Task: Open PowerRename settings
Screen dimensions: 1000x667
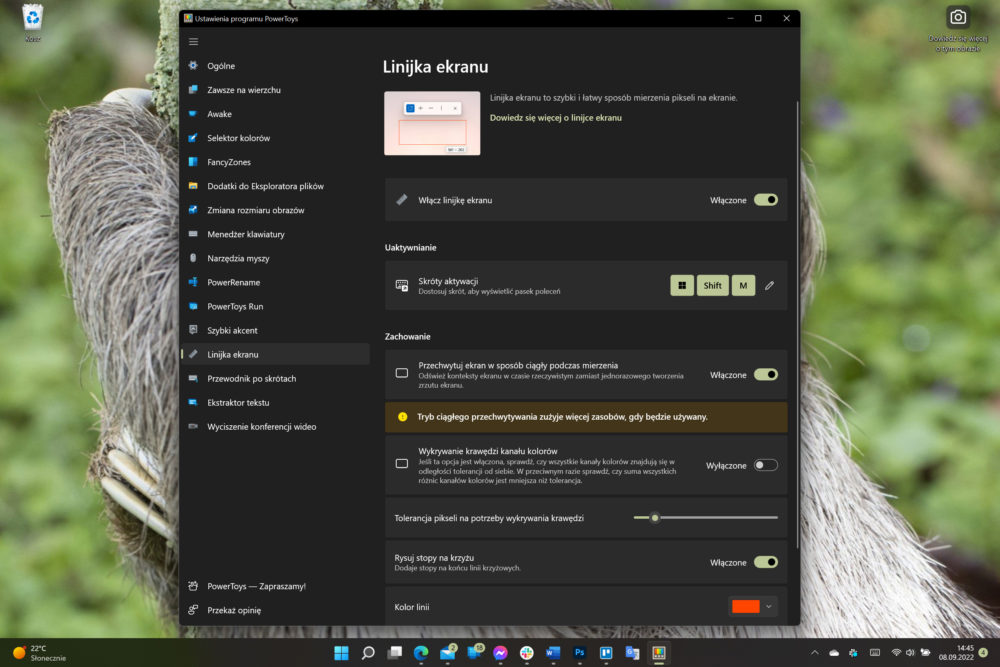Action: (276, 282)
